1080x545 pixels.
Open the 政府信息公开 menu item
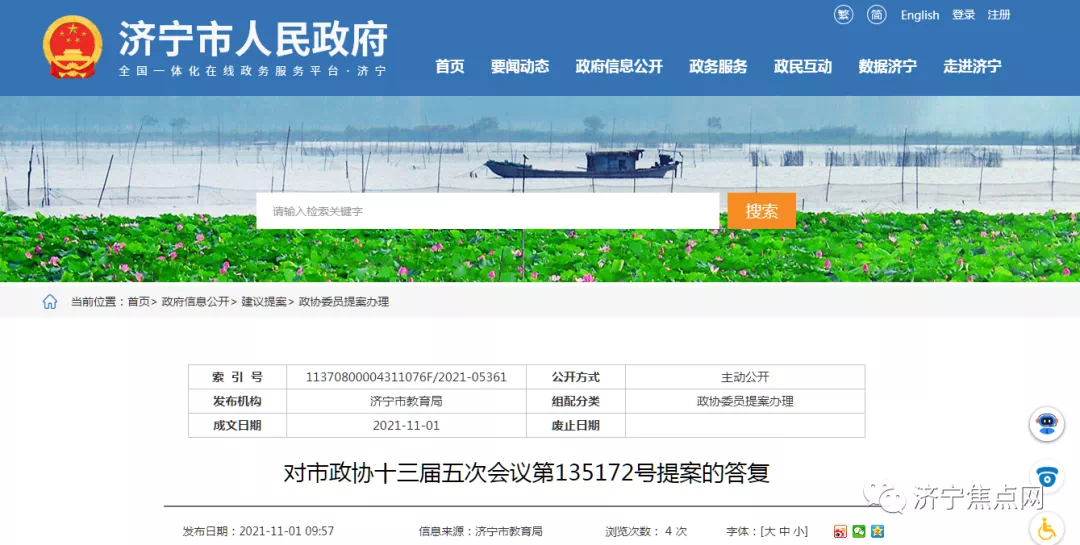[x=619, y=66]
